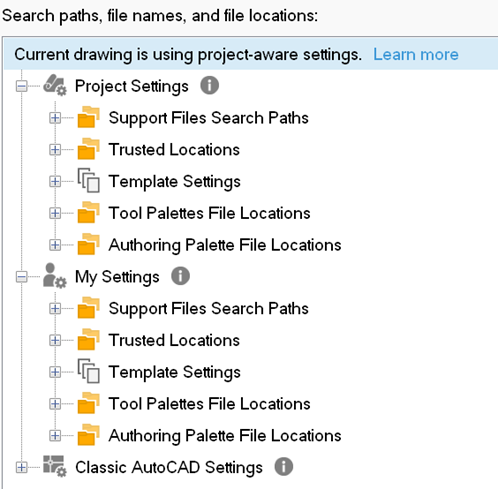Click the My Settings user icon
Image resolution: width=498 pixels, height=489 pixels.
pyautogui.click(x=55, y=276)
